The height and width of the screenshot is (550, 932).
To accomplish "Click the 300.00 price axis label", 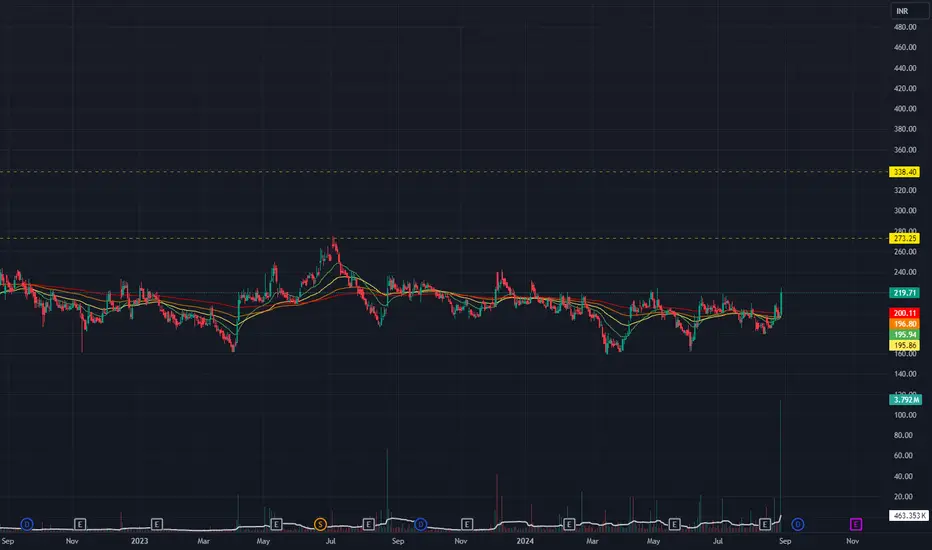I will tap(905, 210).
